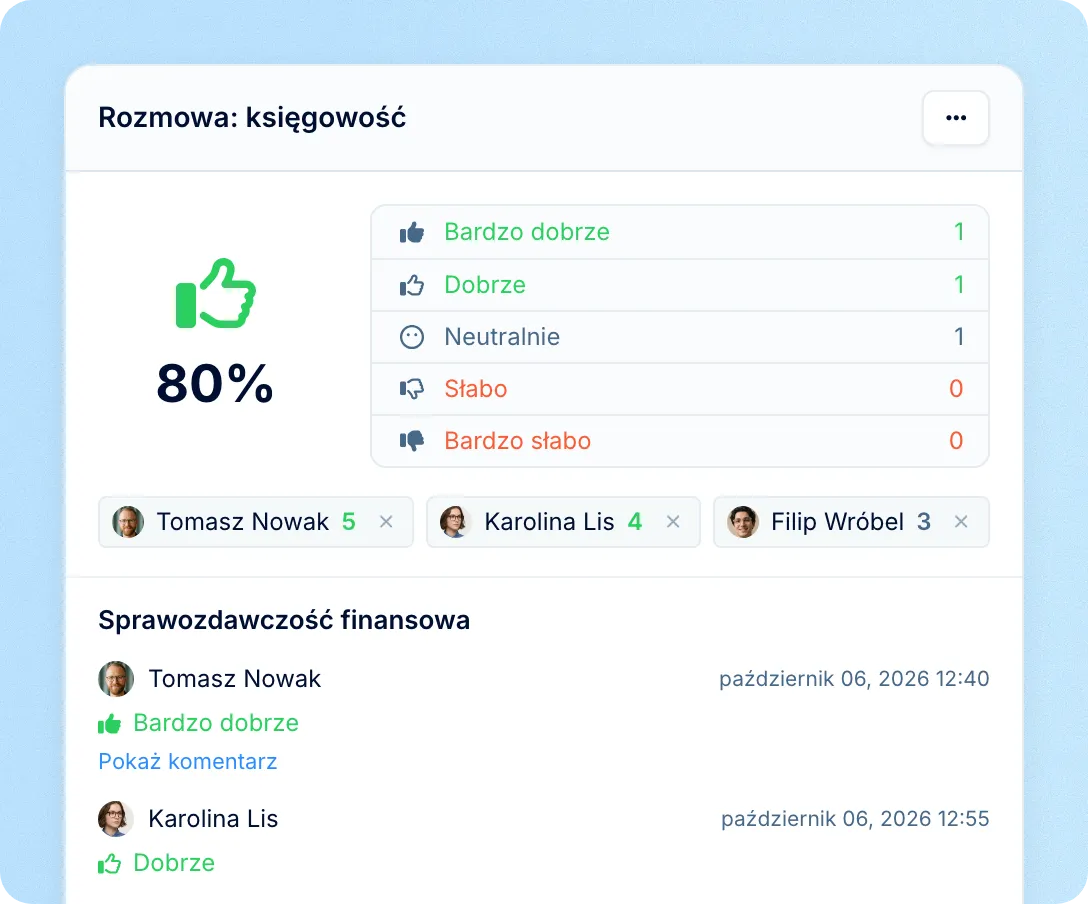
Task: Click Tomasz Nowak's avatar in the review list
Action: 116,679
